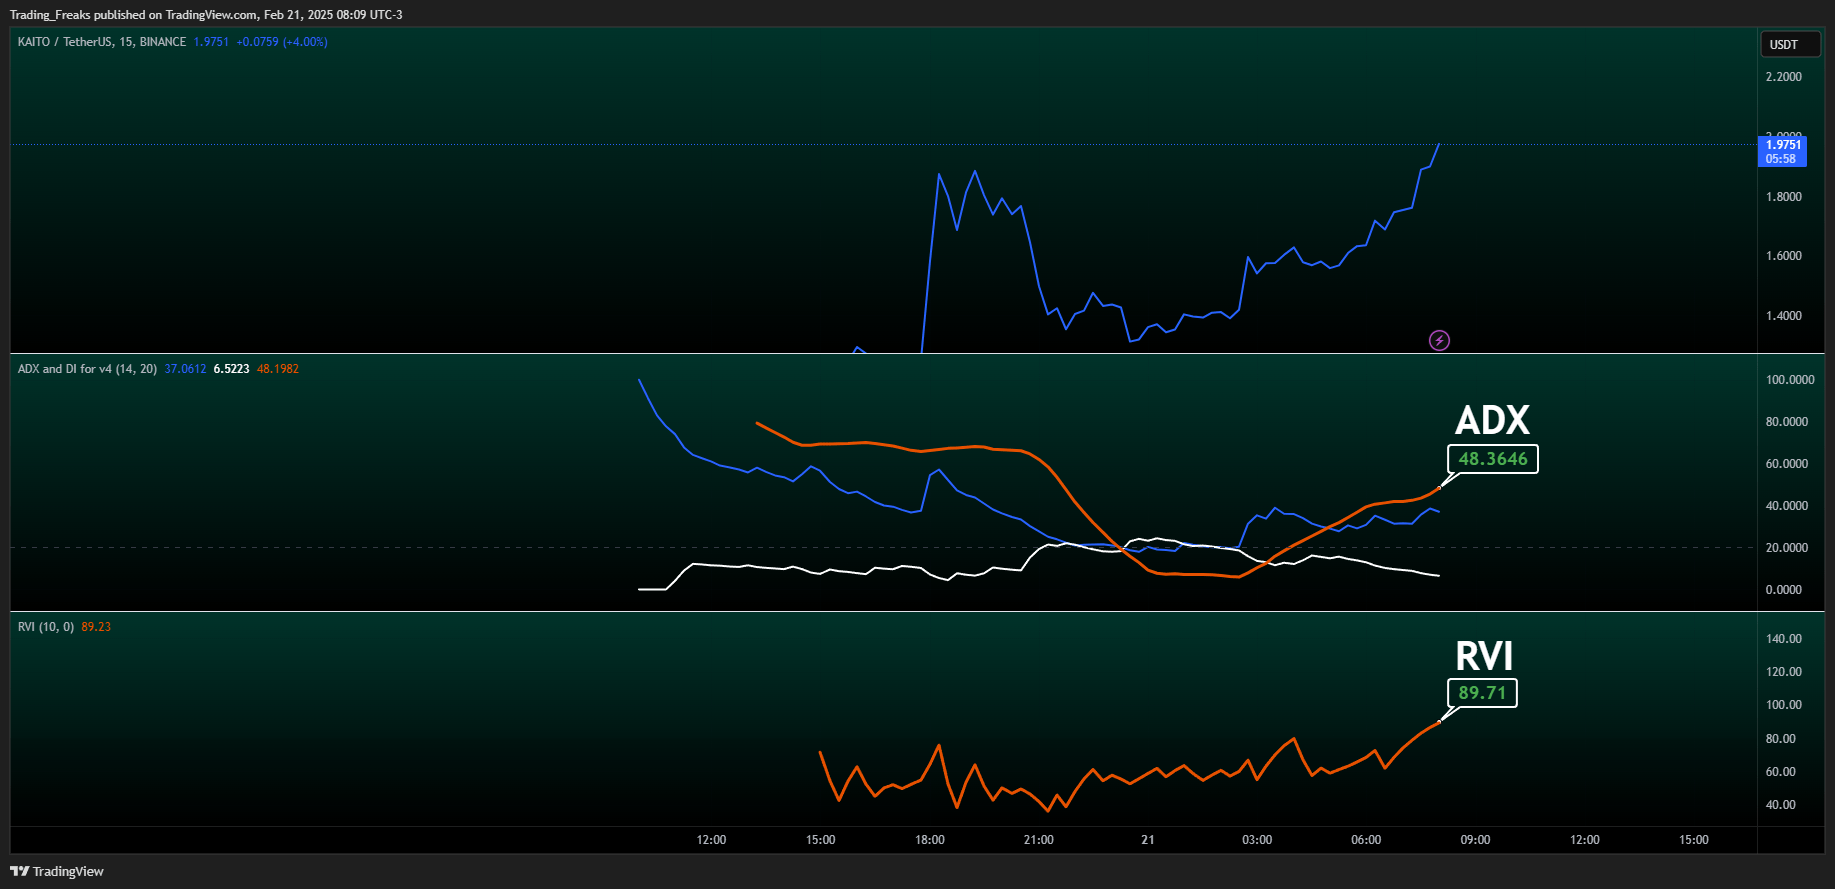Click the 2.2000 price axis label

click(x=1784, y=77)
